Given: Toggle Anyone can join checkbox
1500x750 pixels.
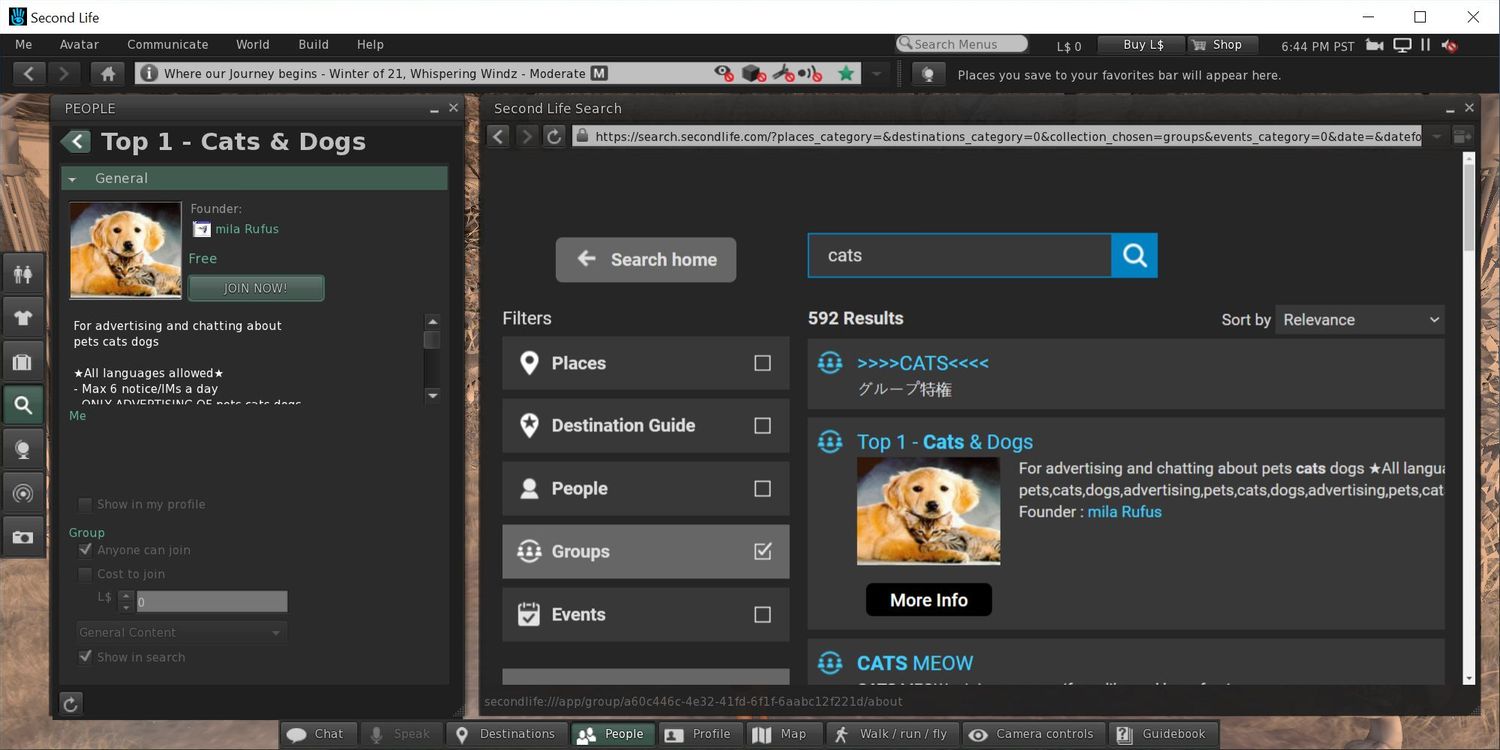Looking at the screenshot, I should [x=85, y=550].
